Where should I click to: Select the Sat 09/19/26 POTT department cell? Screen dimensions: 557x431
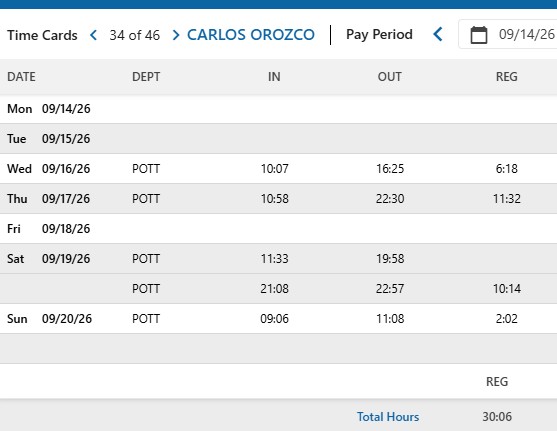(146, 259)
